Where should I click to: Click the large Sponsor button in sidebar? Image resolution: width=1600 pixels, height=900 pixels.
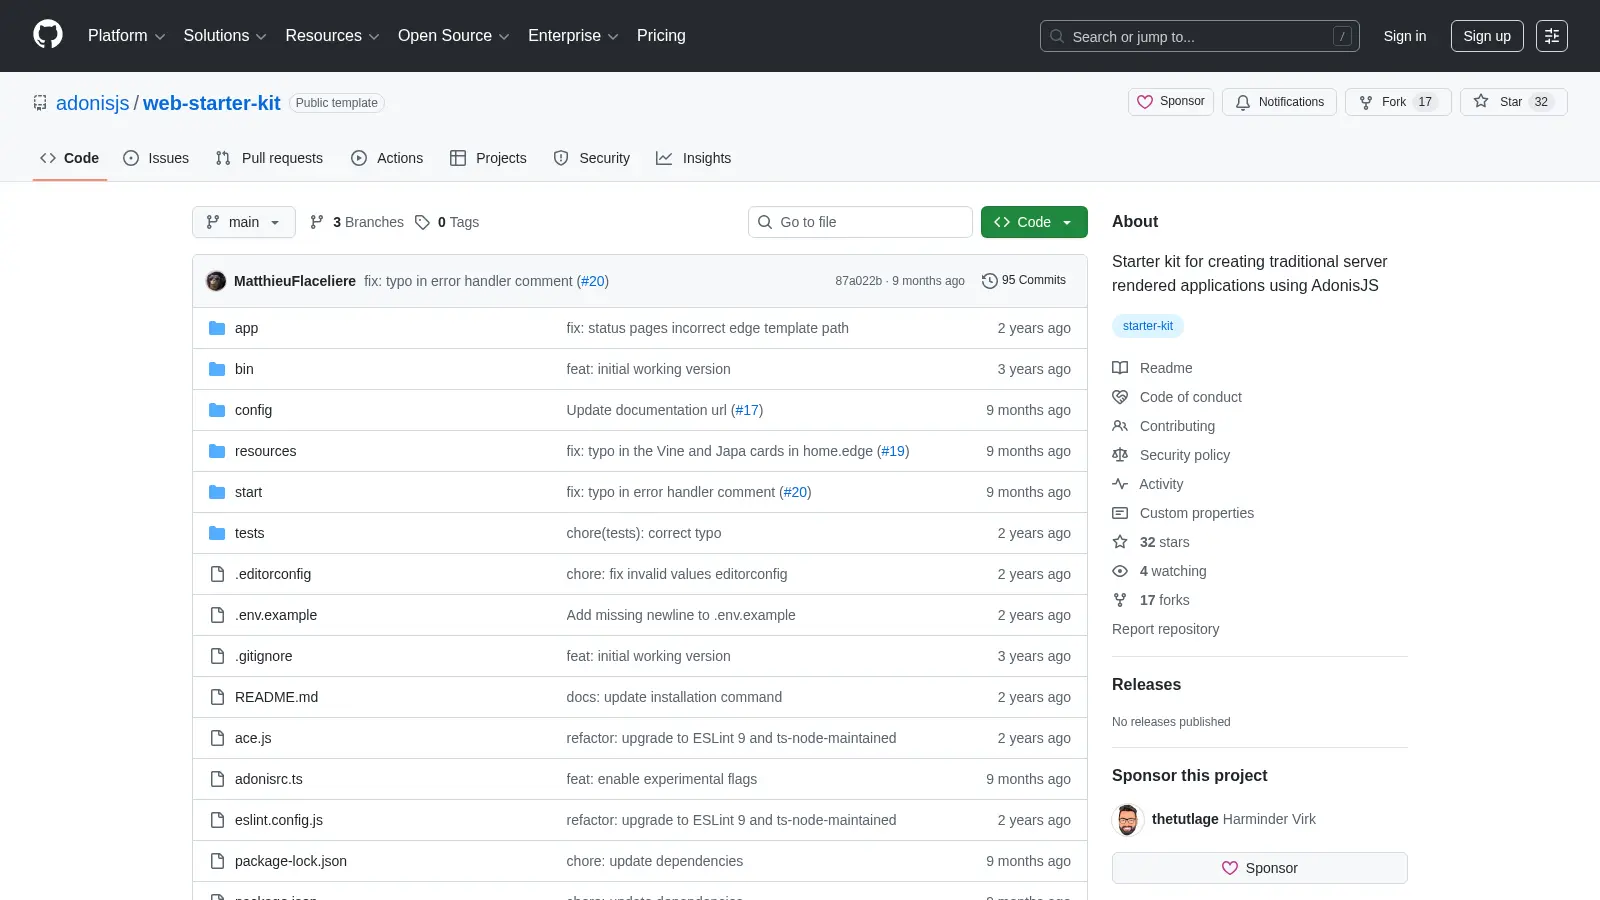(x=1260, y=868)
